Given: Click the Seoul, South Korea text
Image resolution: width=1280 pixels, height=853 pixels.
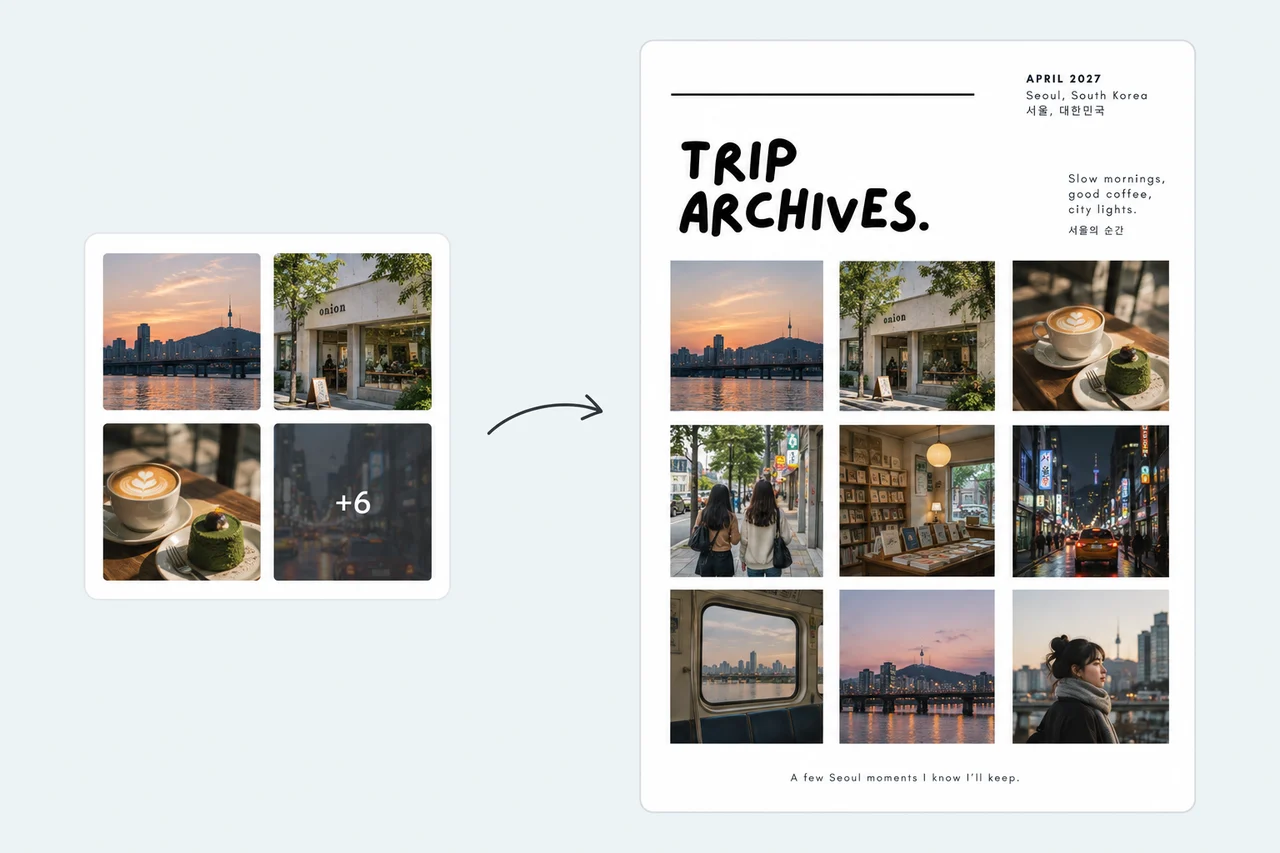Looking at the screenshot, I should point(1087,96).
